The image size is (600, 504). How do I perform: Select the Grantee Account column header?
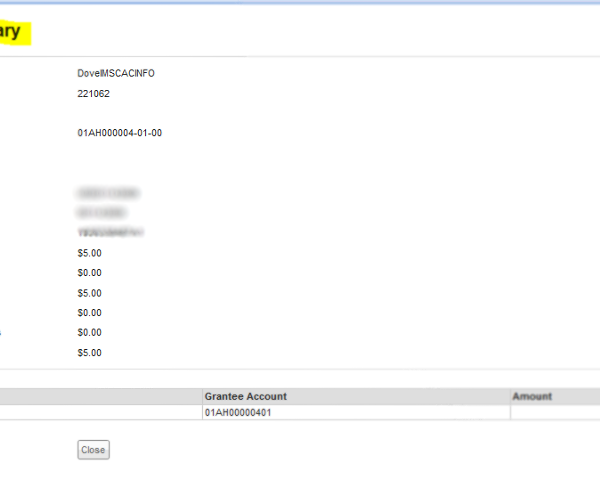245,397
